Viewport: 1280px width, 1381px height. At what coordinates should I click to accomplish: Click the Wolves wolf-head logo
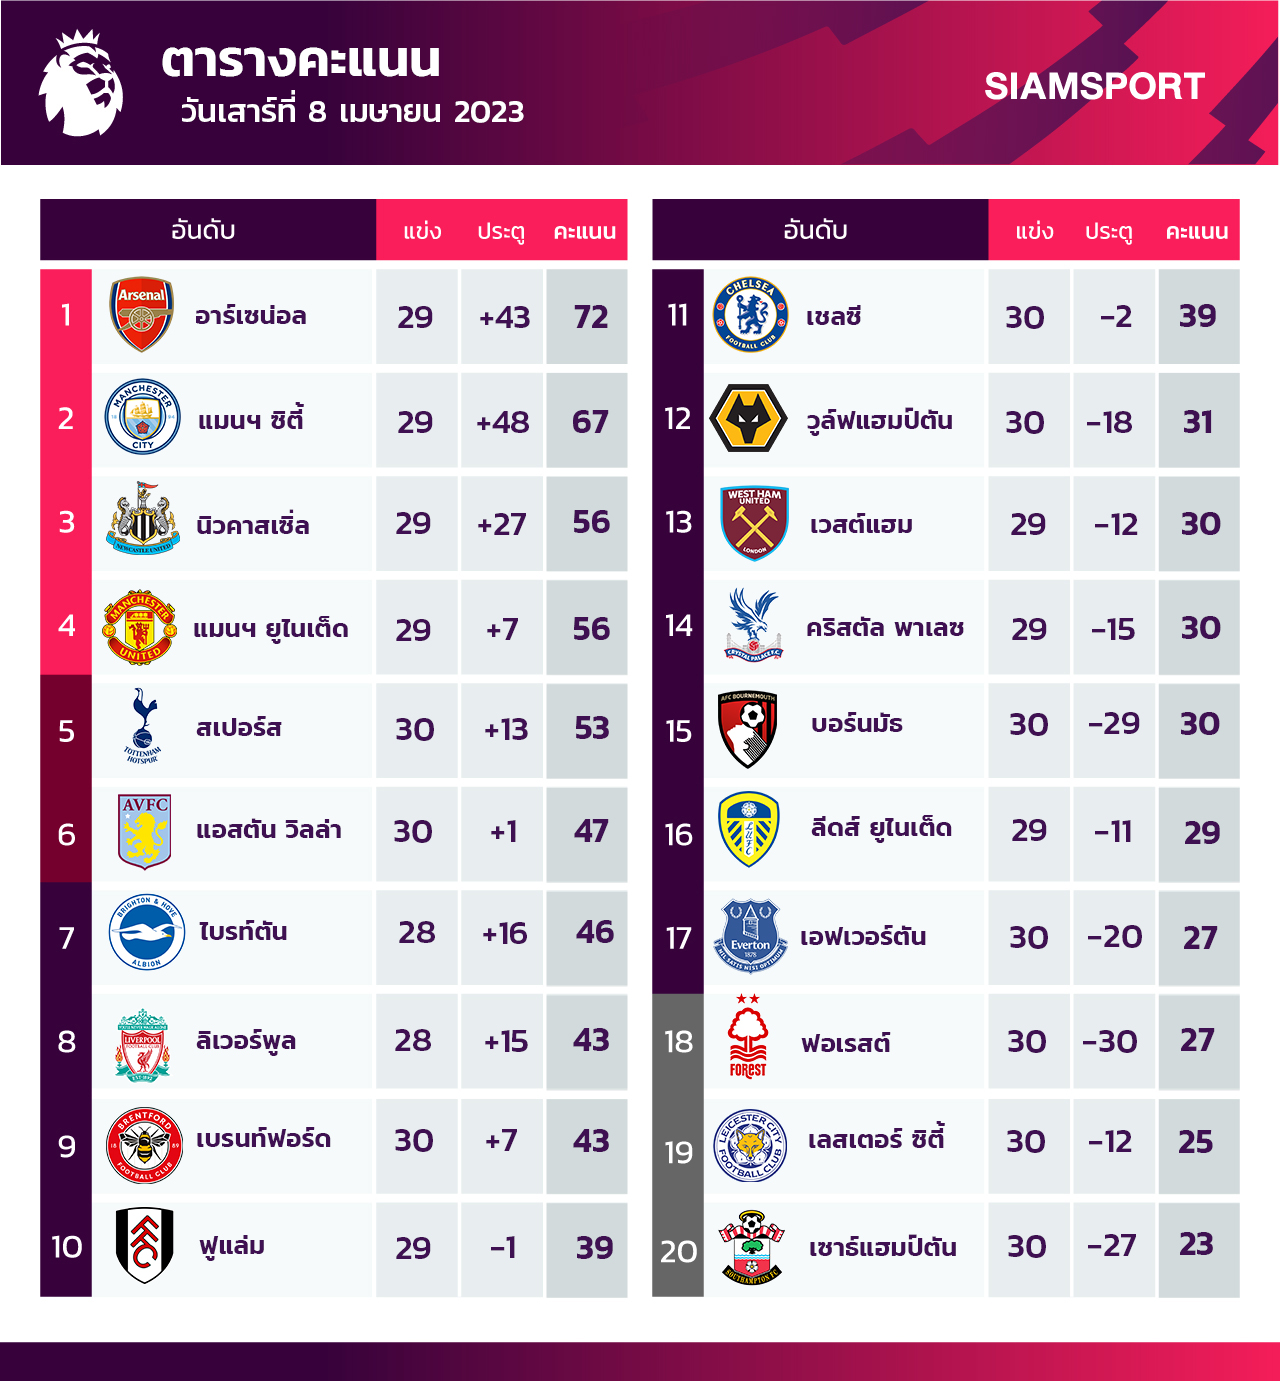pos(749,419)
